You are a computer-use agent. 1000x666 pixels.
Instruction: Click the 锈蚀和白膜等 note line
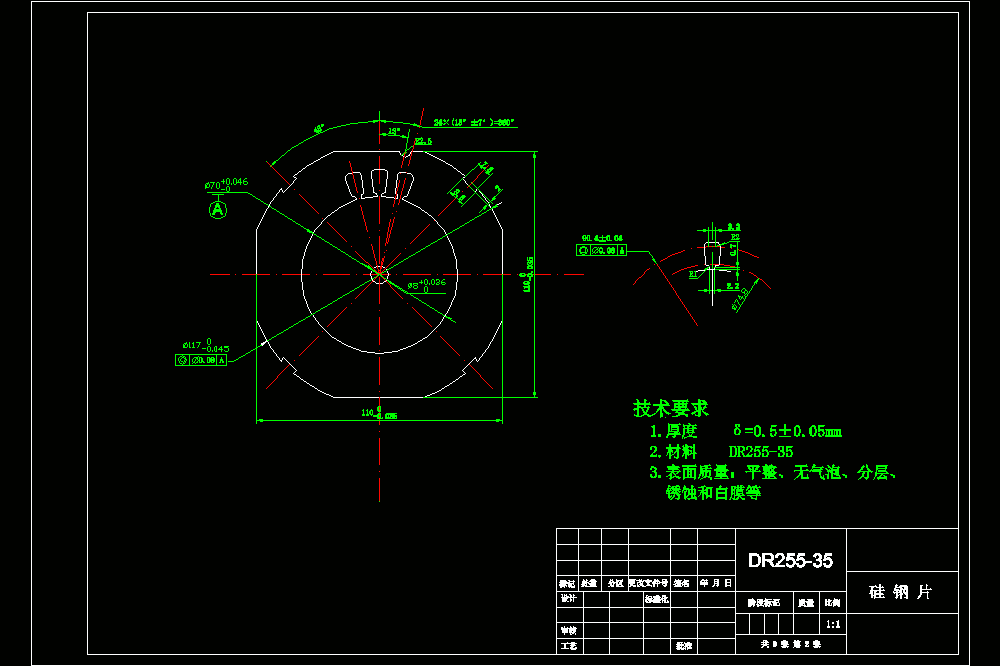713,492
